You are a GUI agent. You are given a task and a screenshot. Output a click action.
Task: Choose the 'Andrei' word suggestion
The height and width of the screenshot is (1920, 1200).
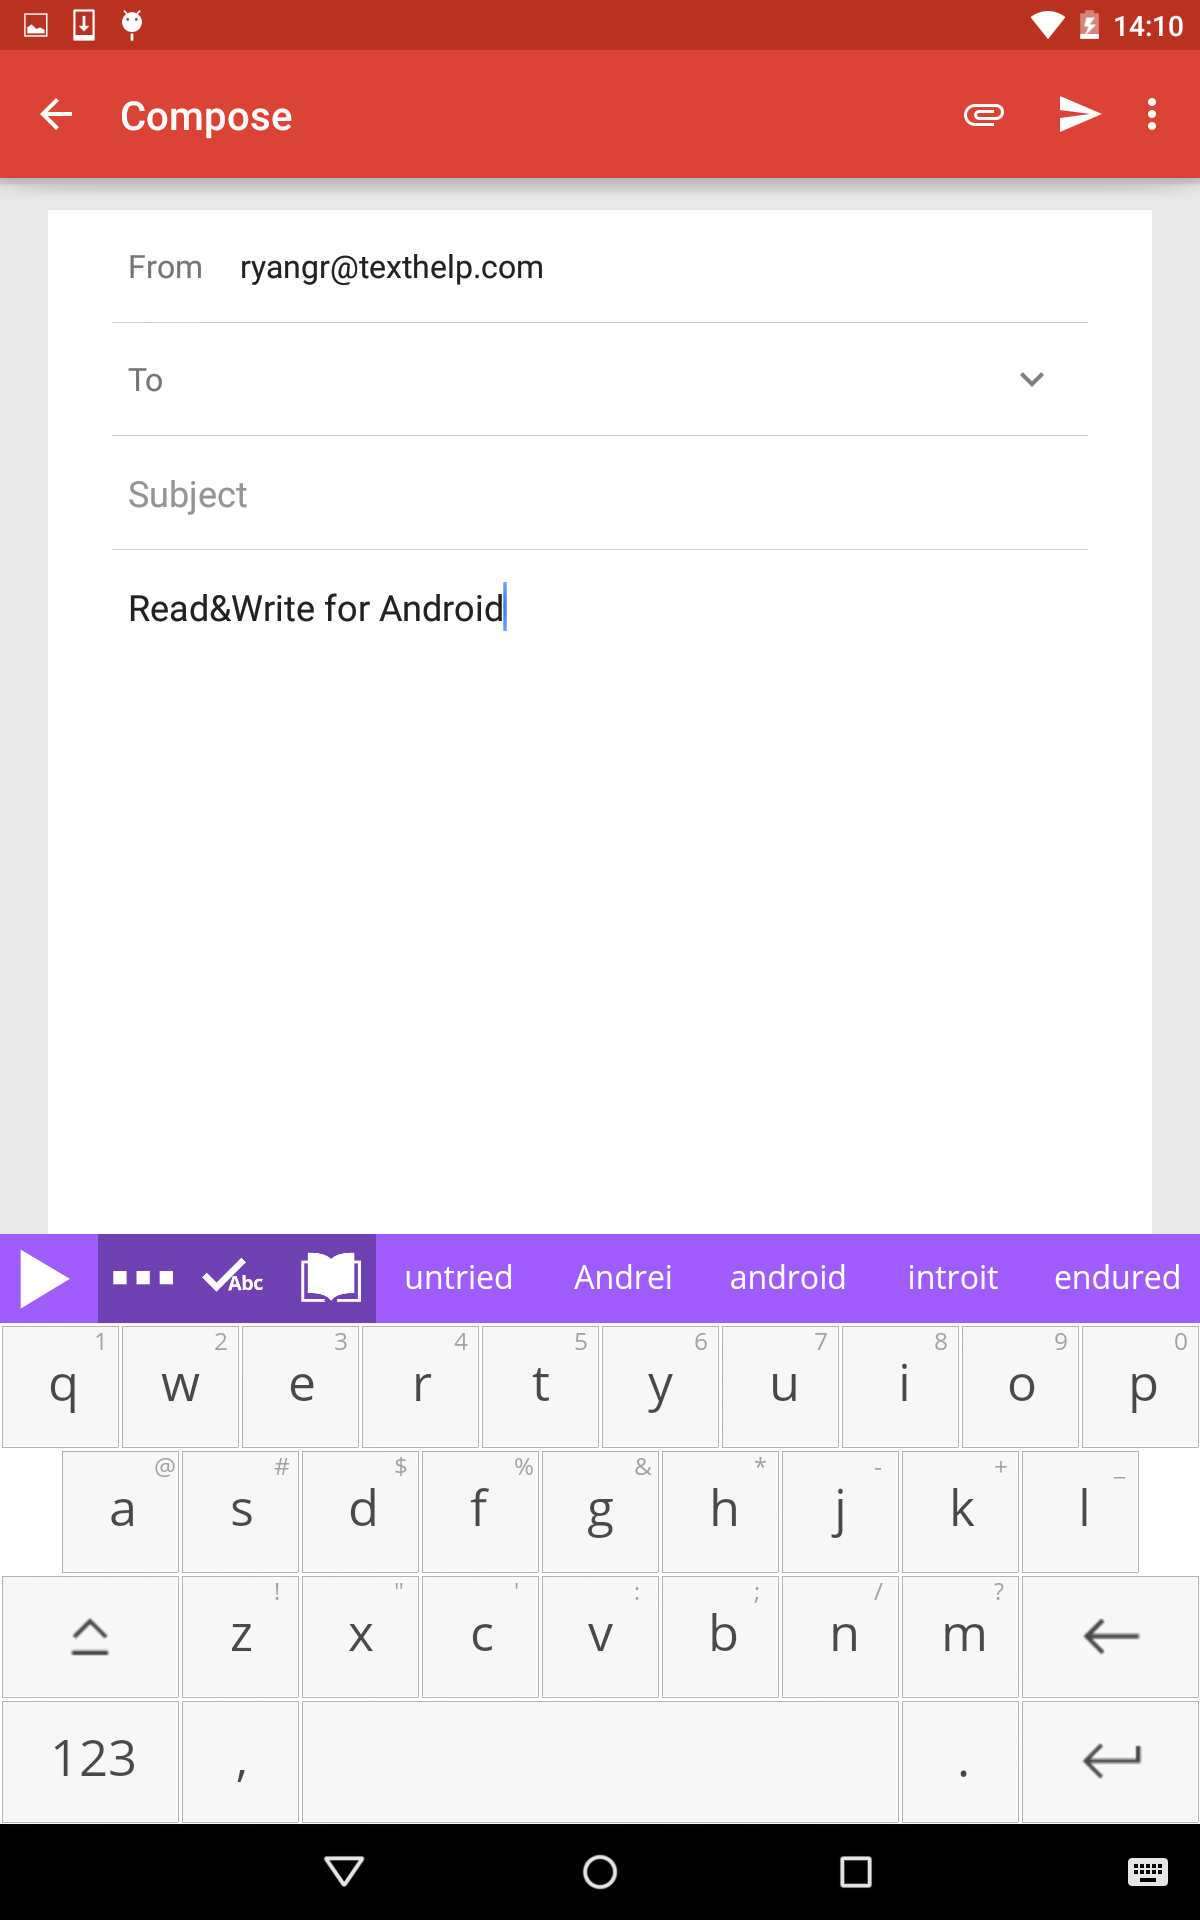[622, 1278]
